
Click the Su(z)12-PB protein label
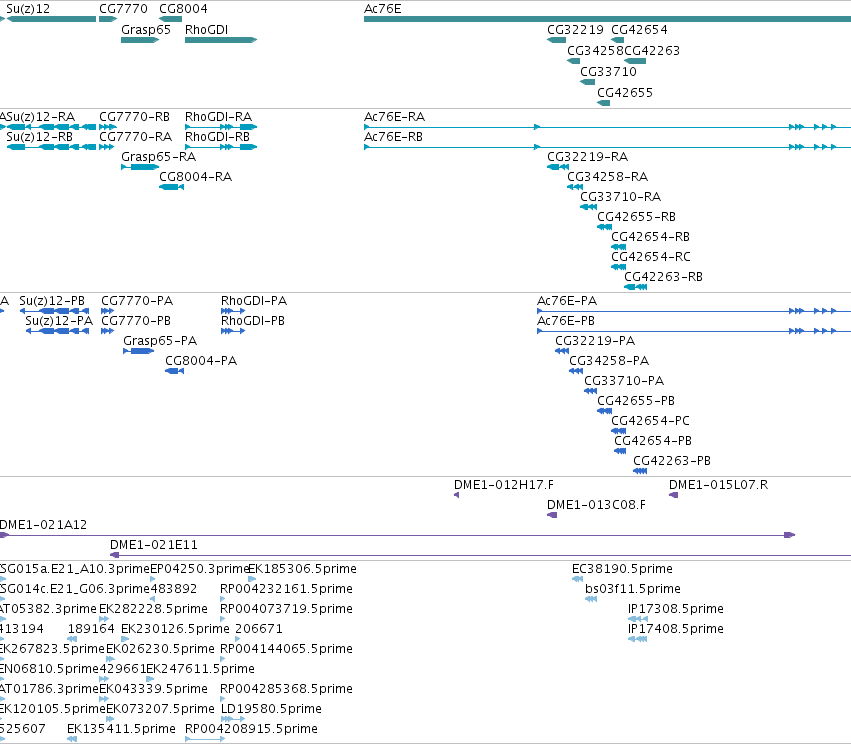(52, 301)
